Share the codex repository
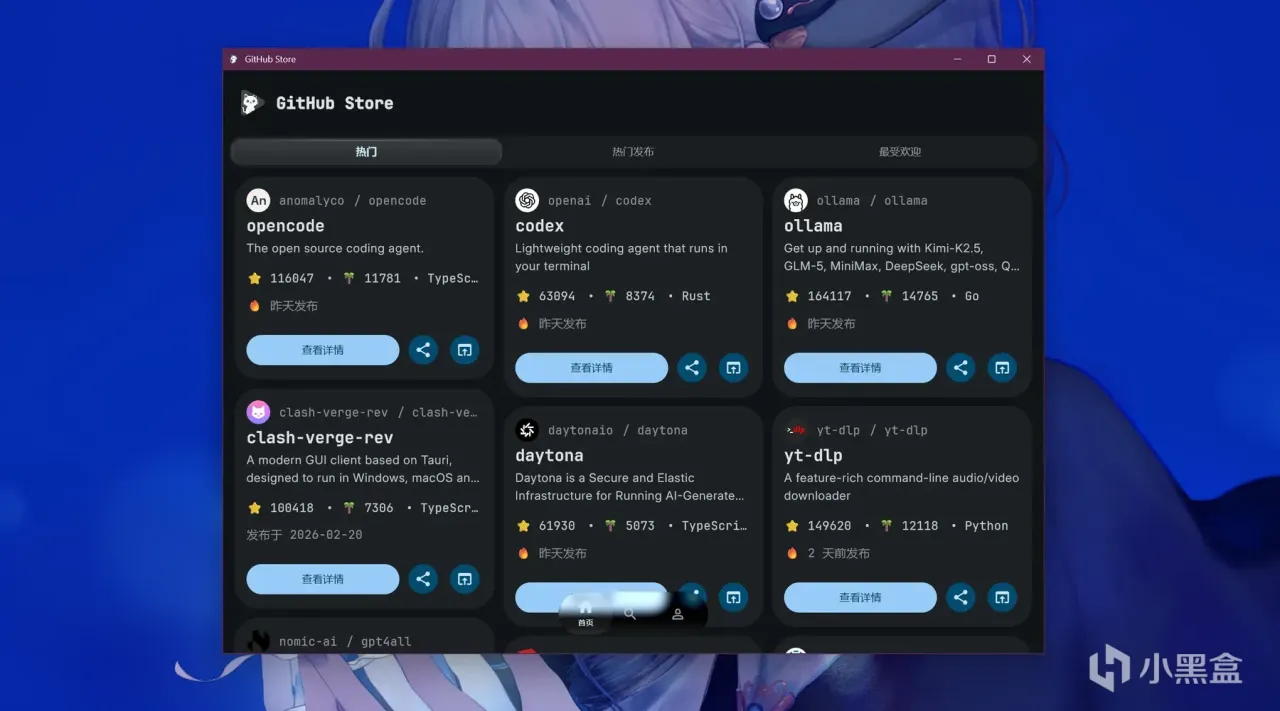 click(692, 368)
